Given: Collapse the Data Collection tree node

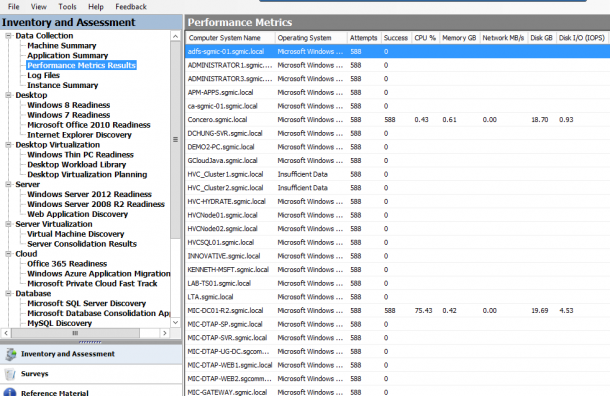Looking at the screenshot, I should tap(8, 35).
